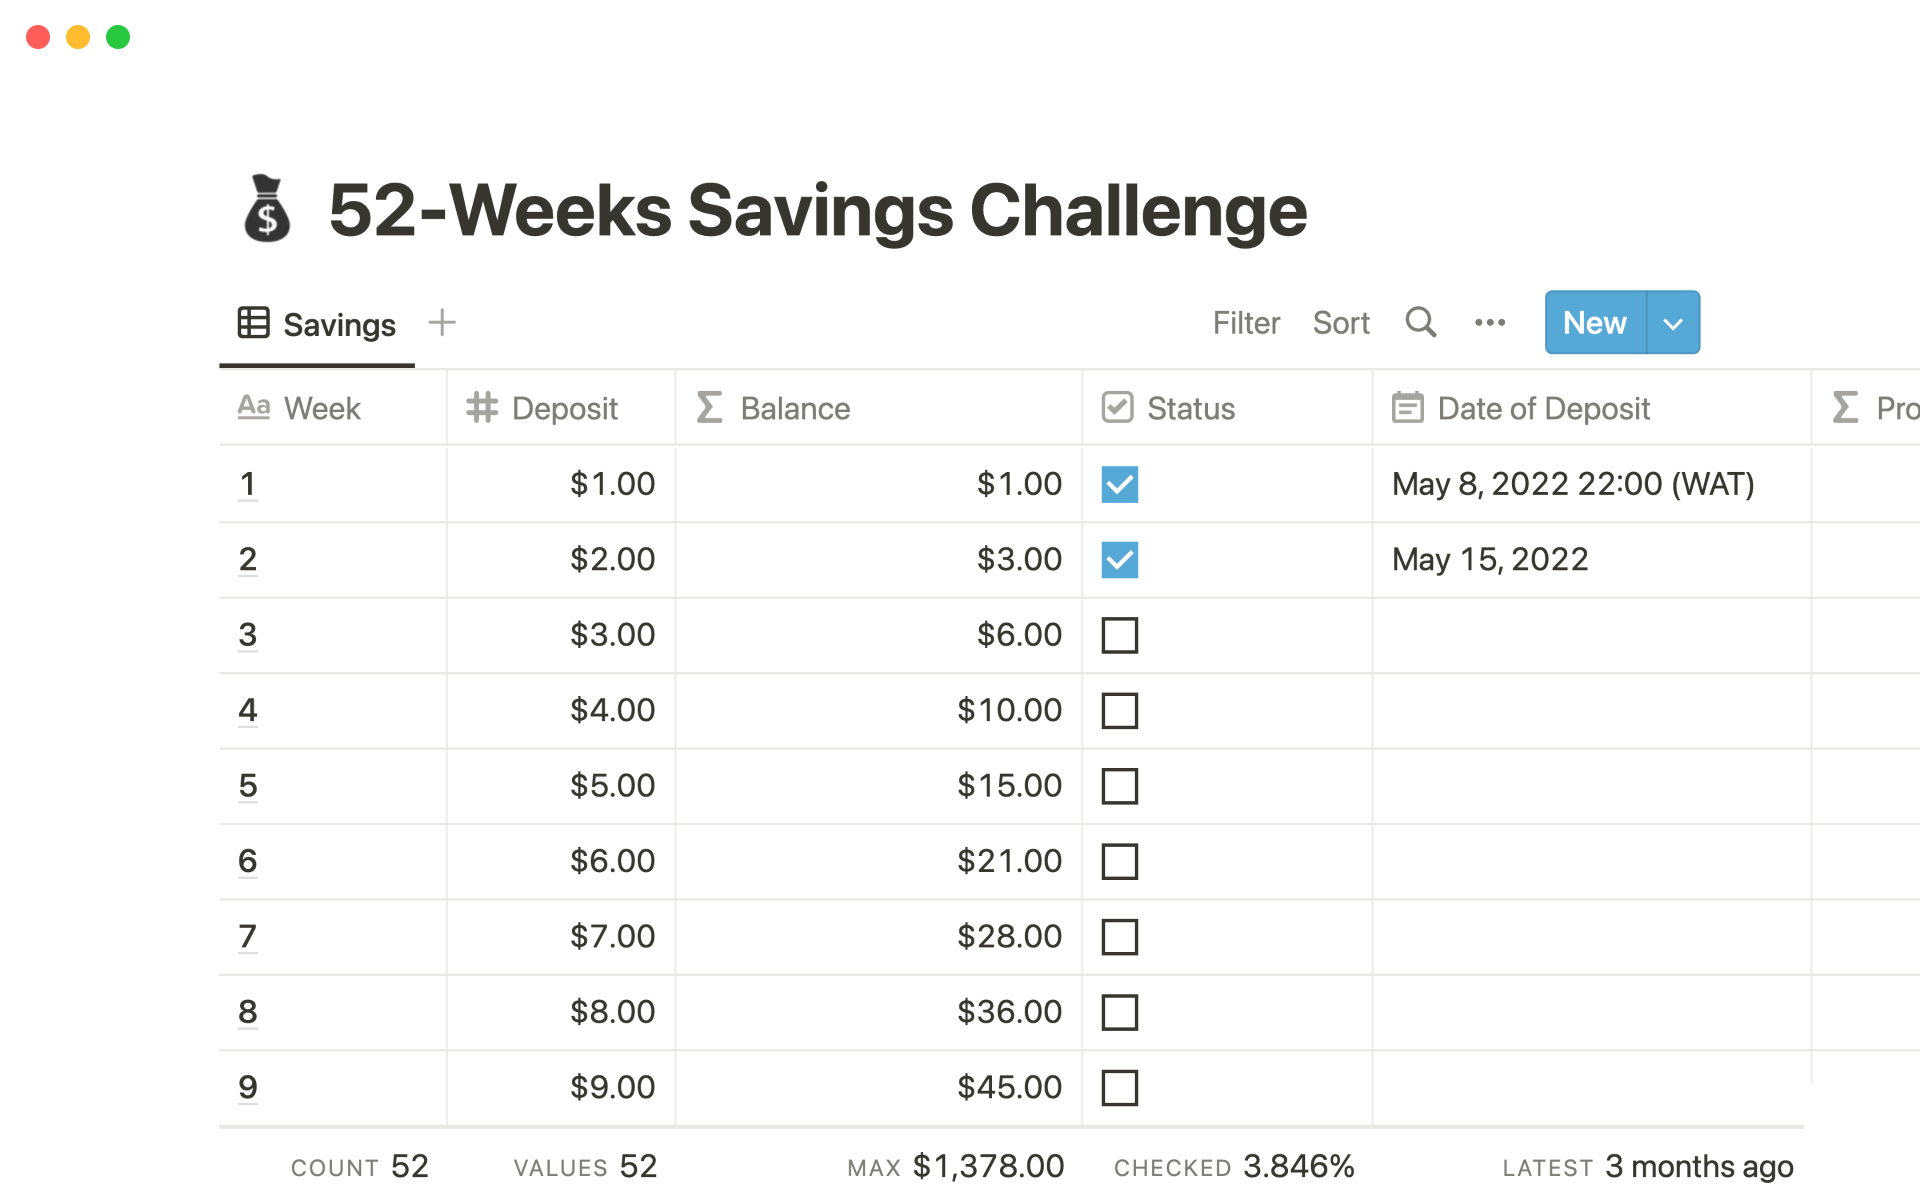Viewport: 1920px width, 1200px height.
Task: Enable the checked status for Week 5
Action: (x=1120, y=787)
